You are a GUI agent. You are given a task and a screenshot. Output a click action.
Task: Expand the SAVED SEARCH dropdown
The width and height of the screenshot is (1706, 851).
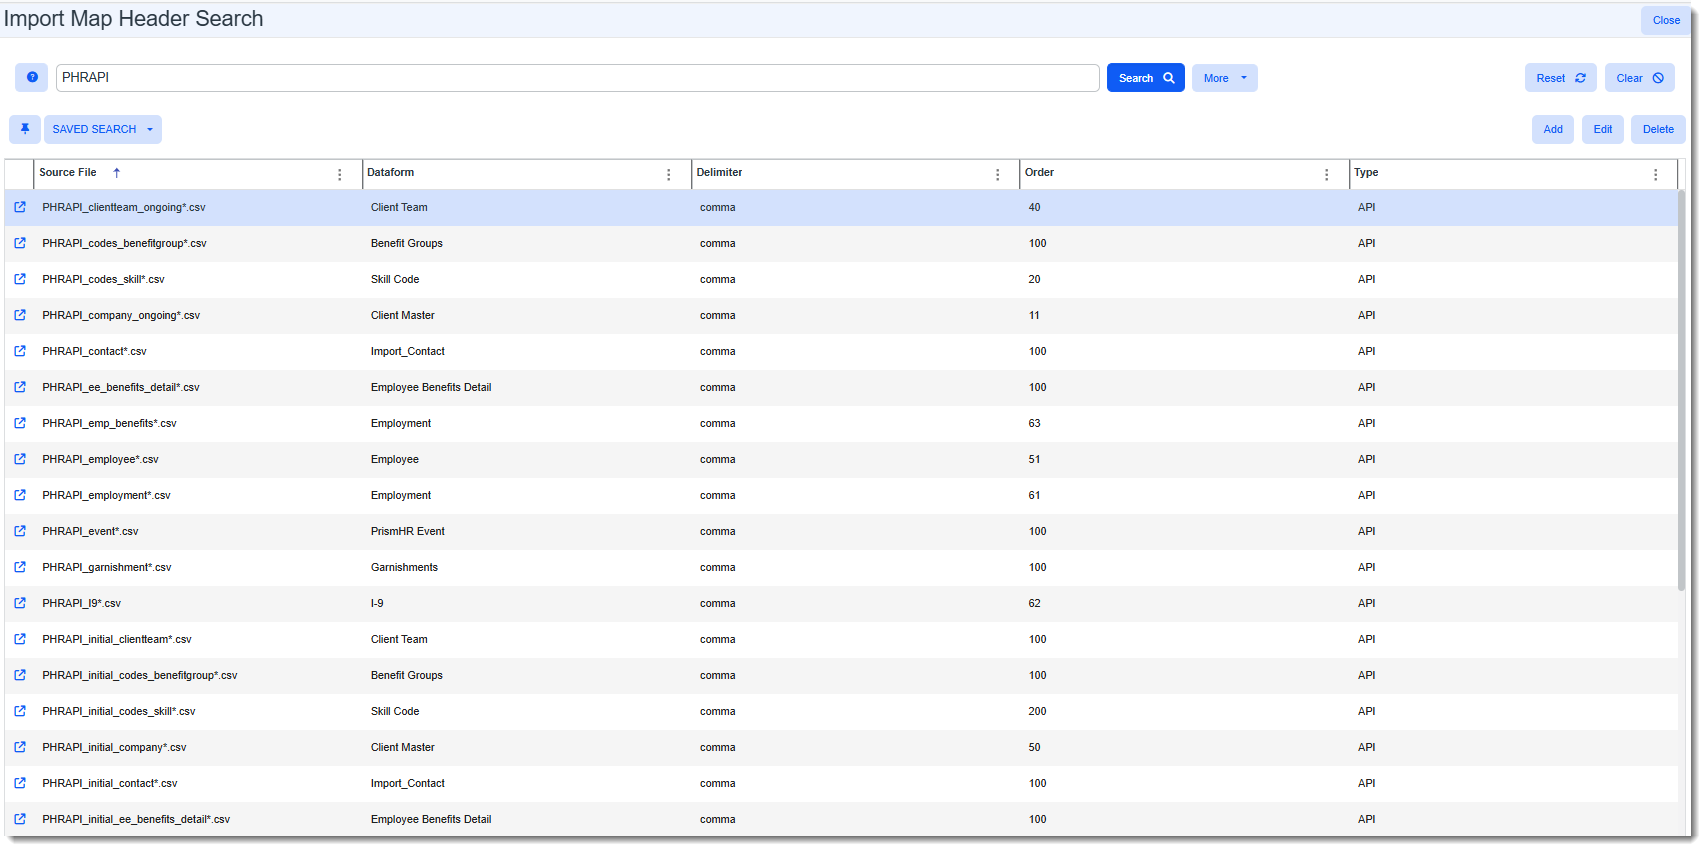pyautogui.click(x=102, y=129)
